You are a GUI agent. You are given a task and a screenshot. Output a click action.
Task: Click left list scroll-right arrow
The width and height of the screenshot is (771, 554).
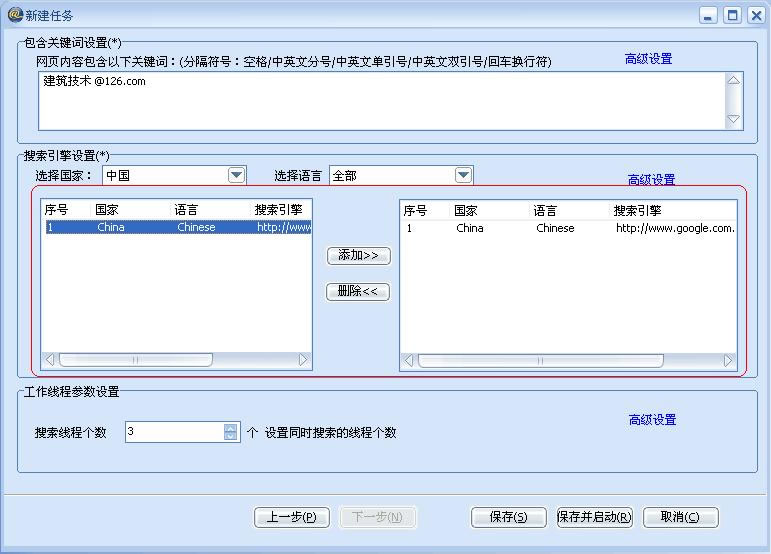point(303,360)
